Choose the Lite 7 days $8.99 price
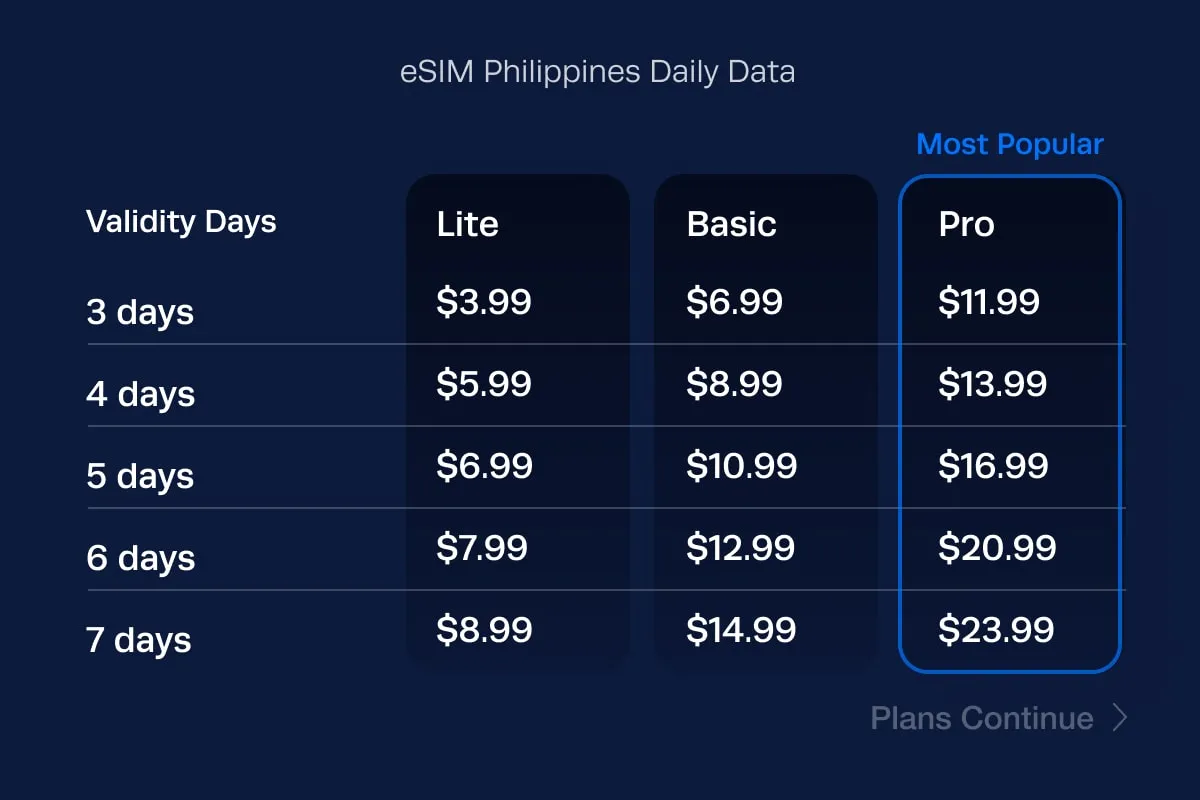 coord(483,630)
